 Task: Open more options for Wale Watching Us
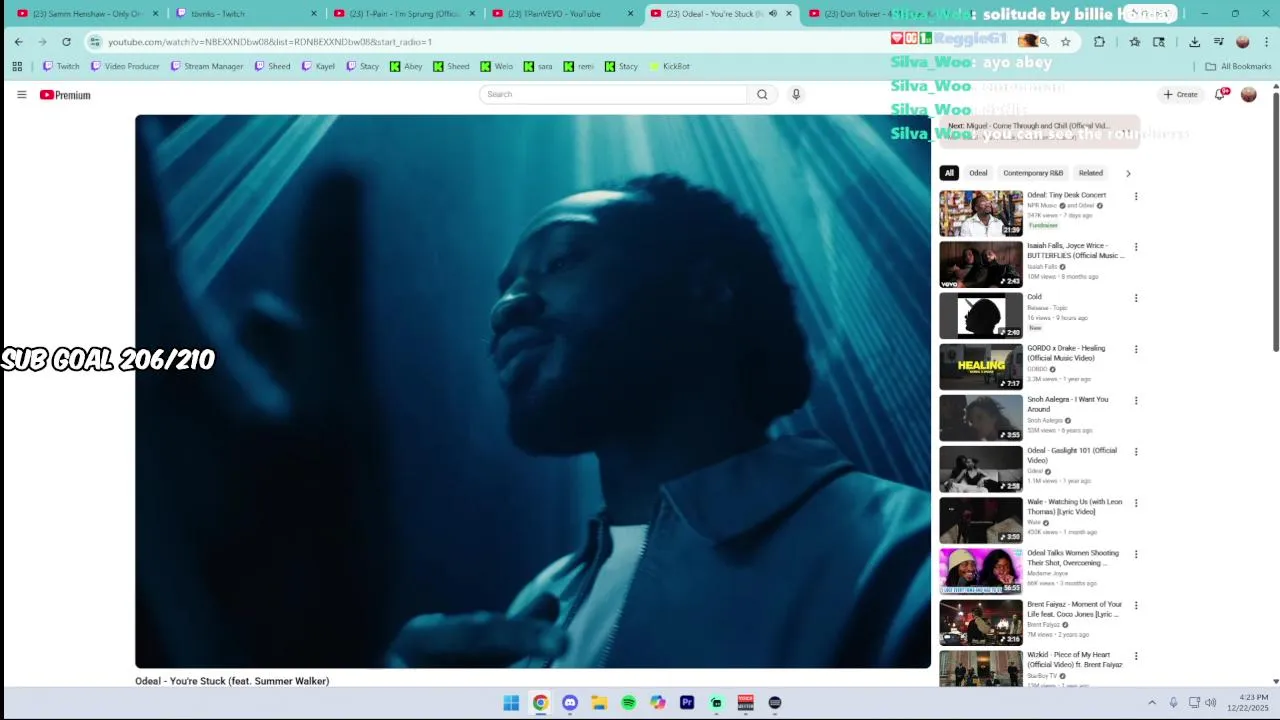(1135, 503)
